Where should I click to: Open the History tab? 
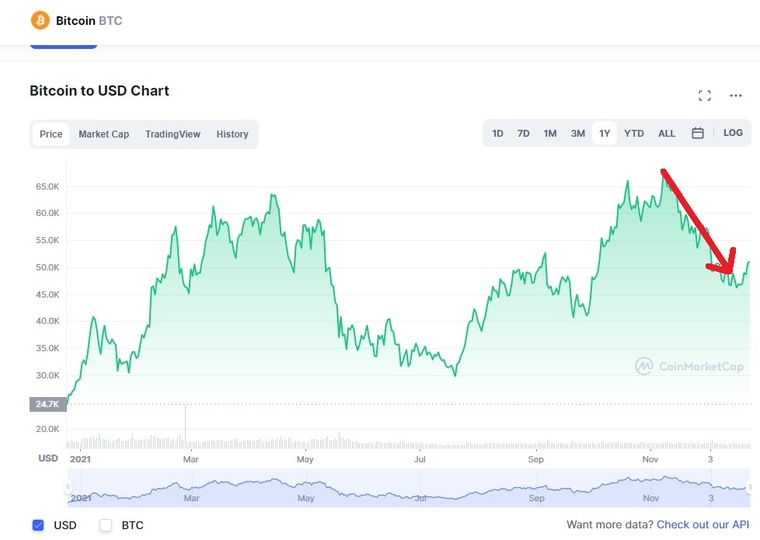tap(232, 134)
